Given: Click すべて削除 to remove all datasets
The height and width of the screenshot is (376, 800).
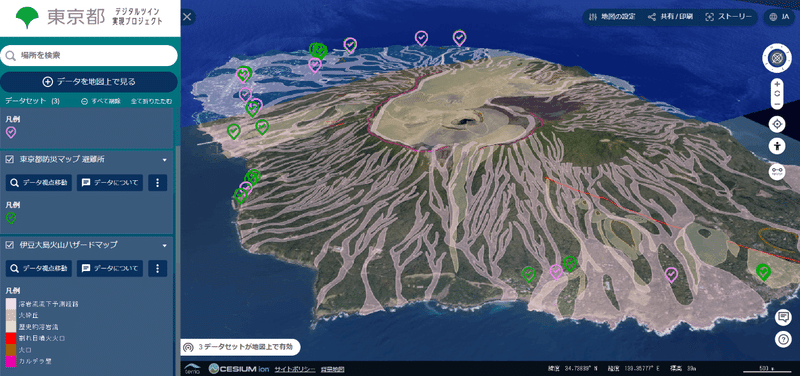Looking at the screenshot, I should [101, 101].
